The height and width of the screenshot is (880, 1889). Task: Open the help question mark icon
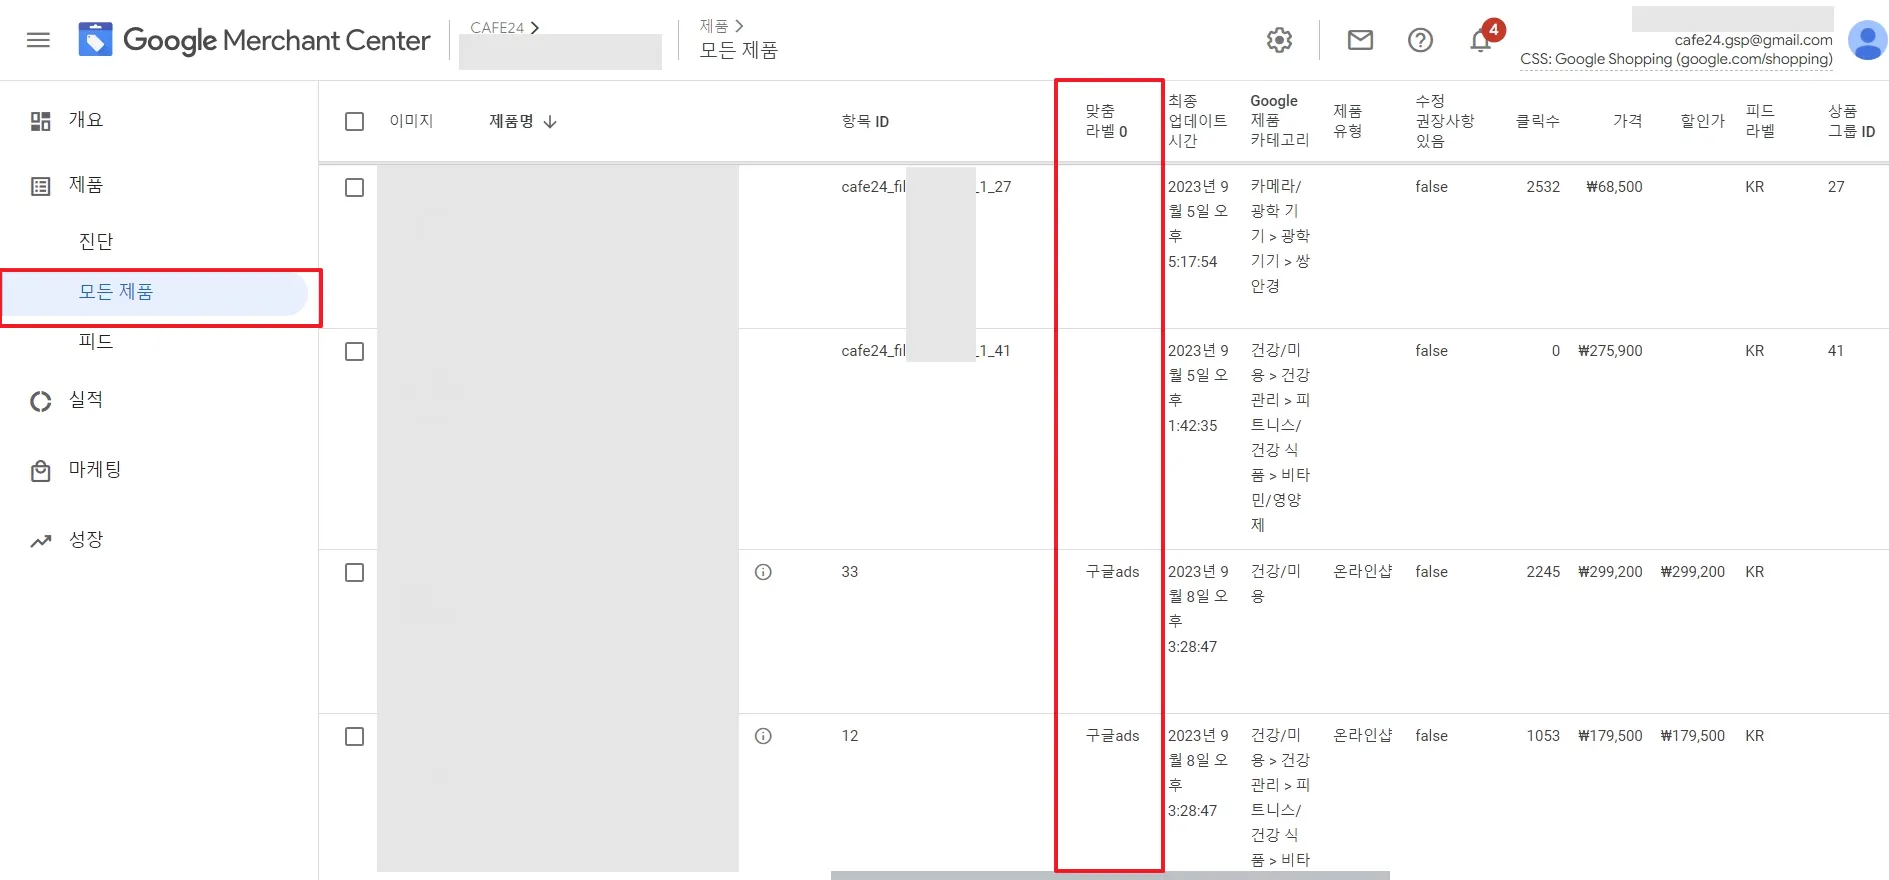click(x=1420, y=40)
